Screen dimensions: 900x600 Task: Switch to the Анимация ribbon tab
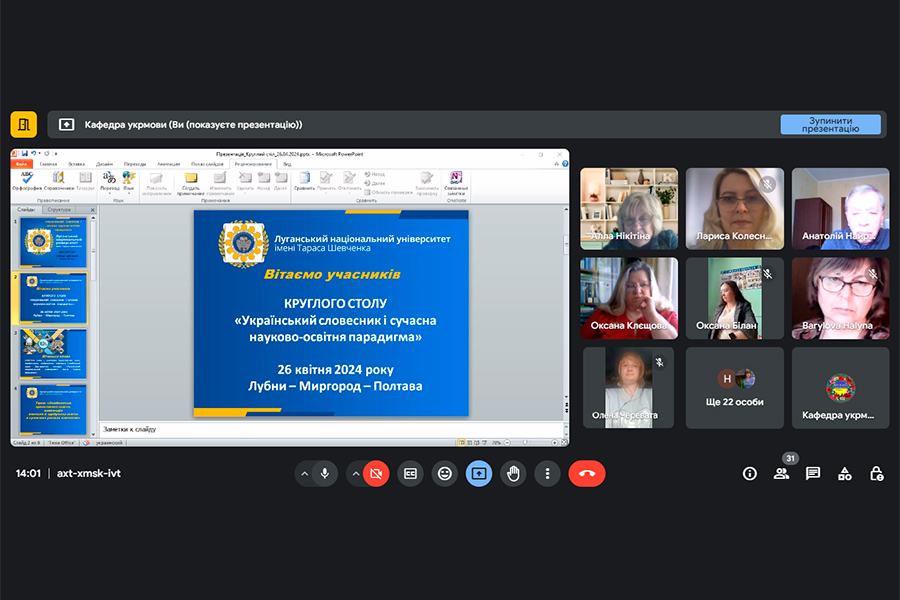[169, 164]
